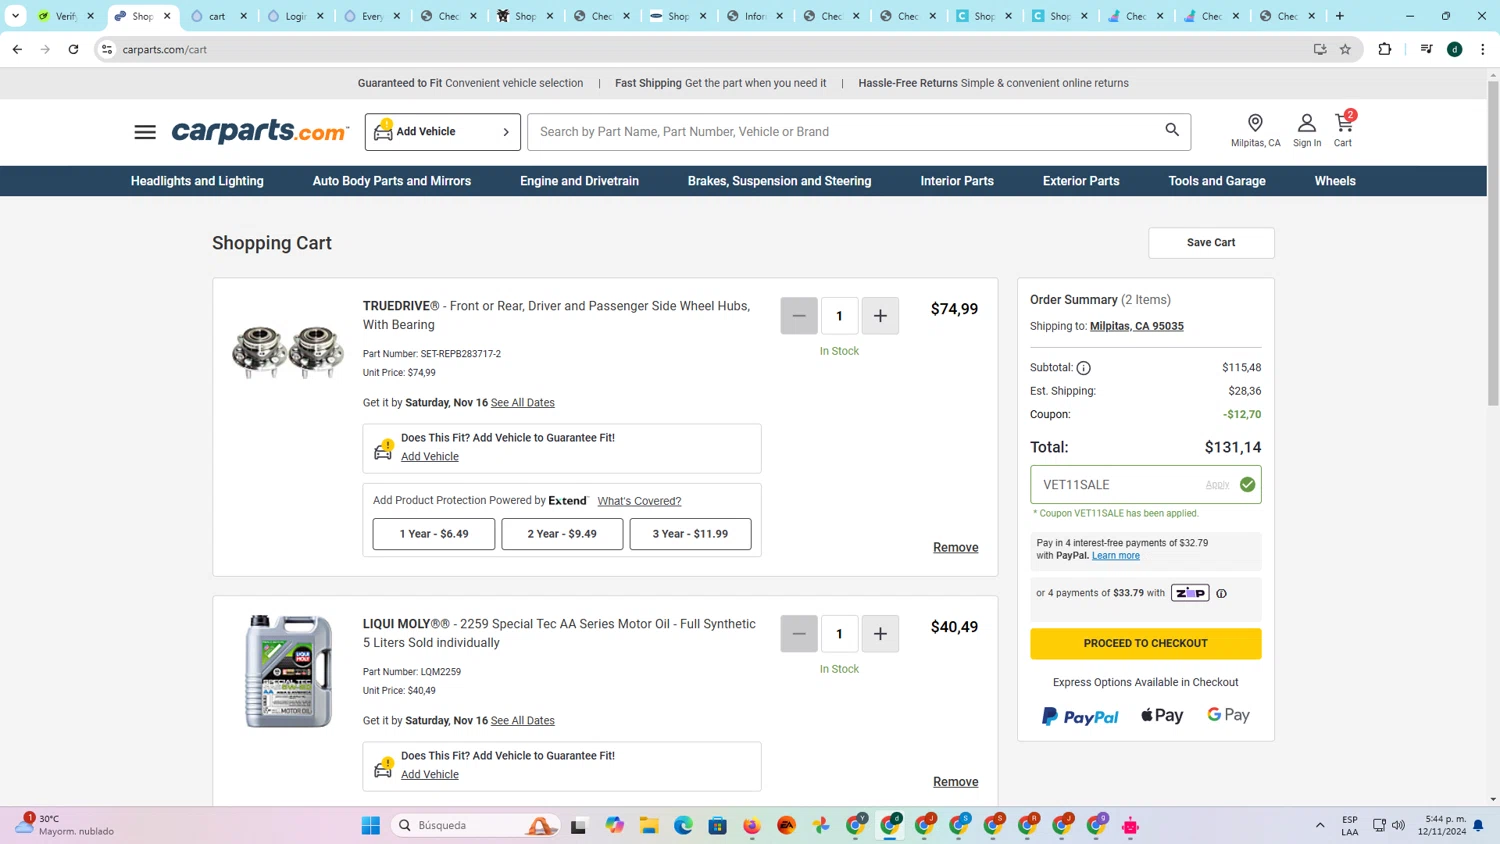Click Add Vehicle link under LIQUI MOLY item
Viewport: 1500px width, 844px height.
click(430, 775)
